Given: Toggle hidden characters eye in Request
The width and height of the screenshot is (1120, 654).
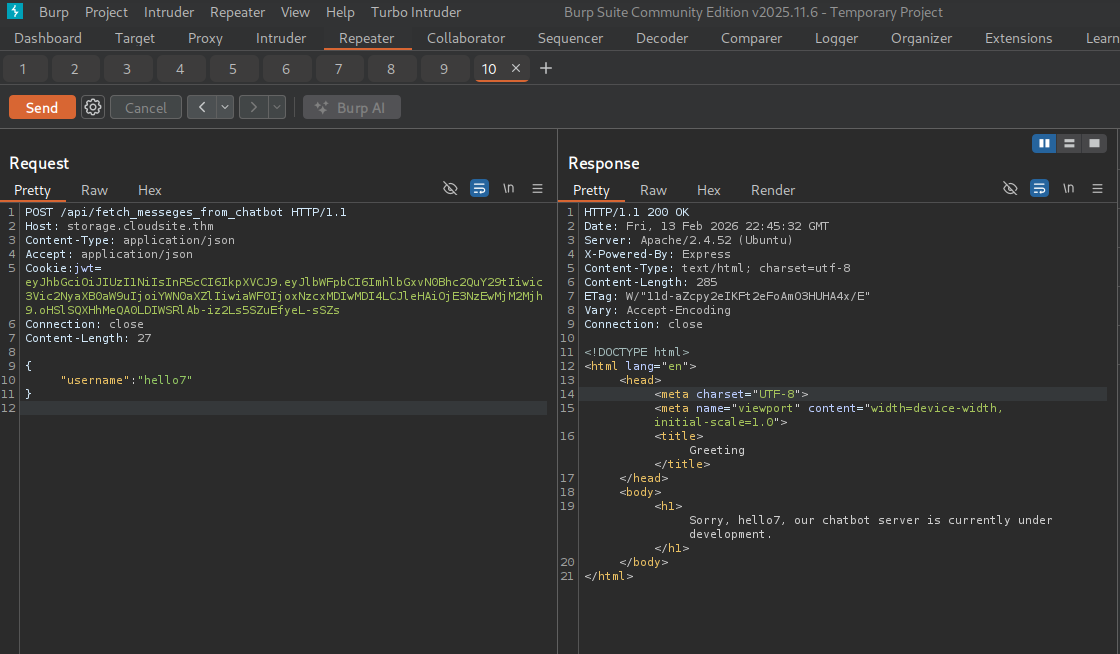Looking at the screenshot, I should (x=450, y=189).
